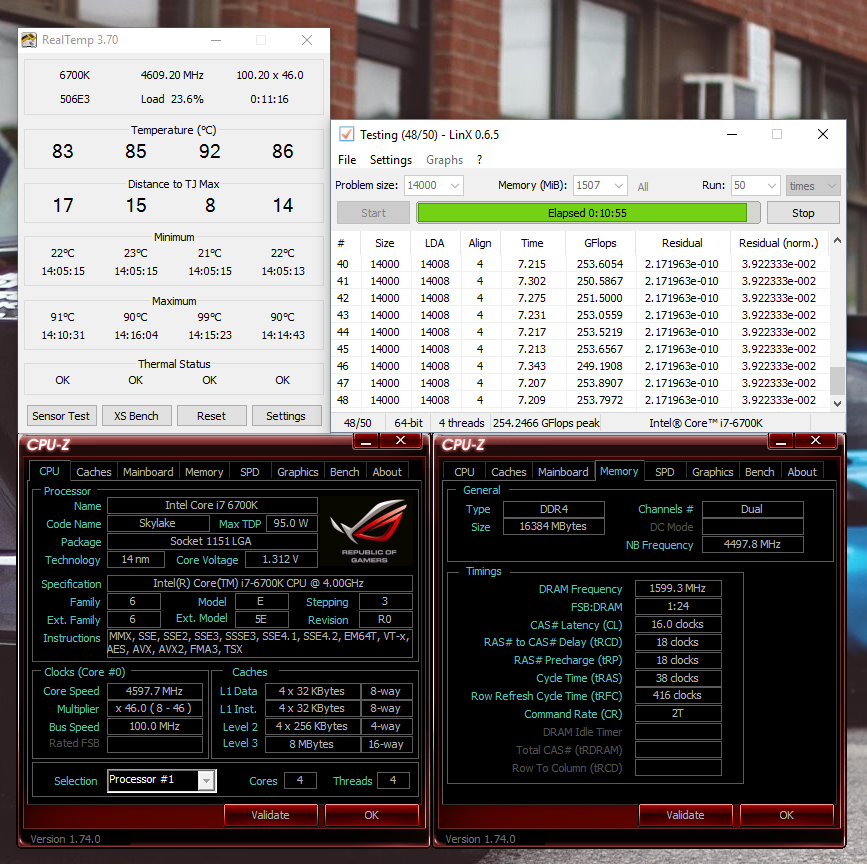Click the Core Voltage 1.312 V field
The width and height of the screenshot is (867, 864).
[x=280, y=559]
